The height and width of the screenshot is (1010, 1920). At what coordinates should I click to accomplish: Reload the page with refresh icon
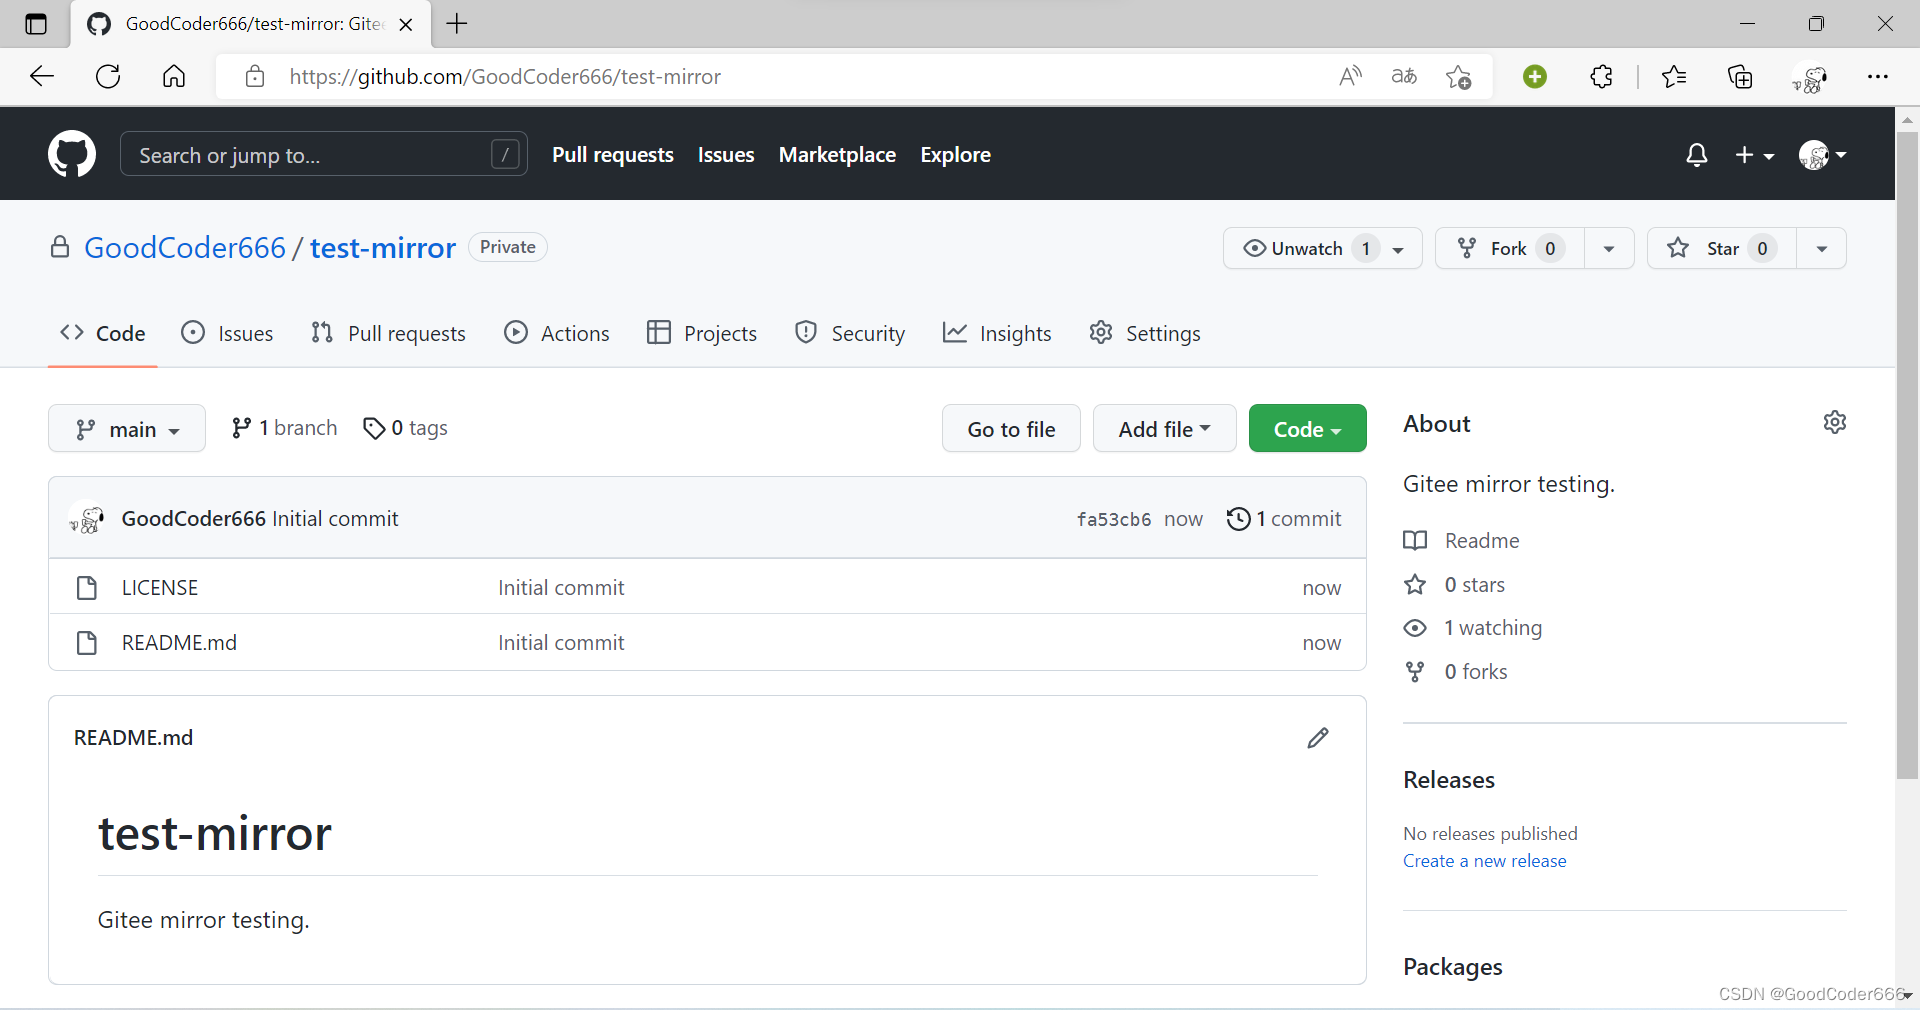click(108, 76)
